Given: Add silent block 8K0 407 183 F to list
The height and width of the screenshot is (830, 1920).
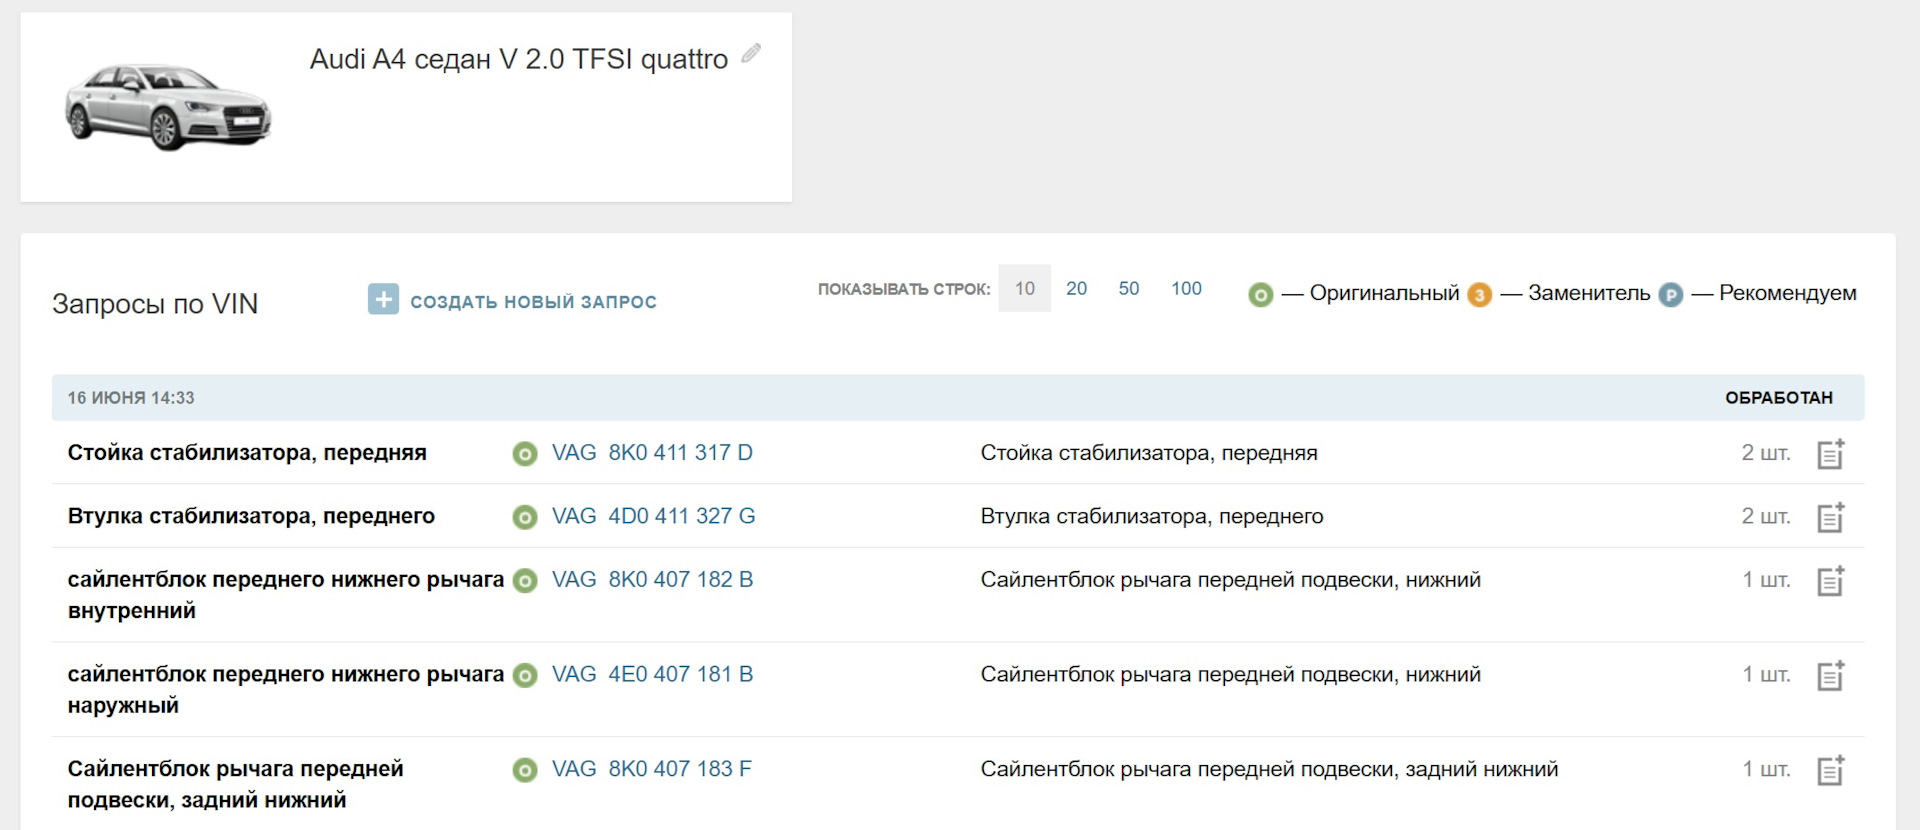Looking at the screenshot, I should point(1830,770).
